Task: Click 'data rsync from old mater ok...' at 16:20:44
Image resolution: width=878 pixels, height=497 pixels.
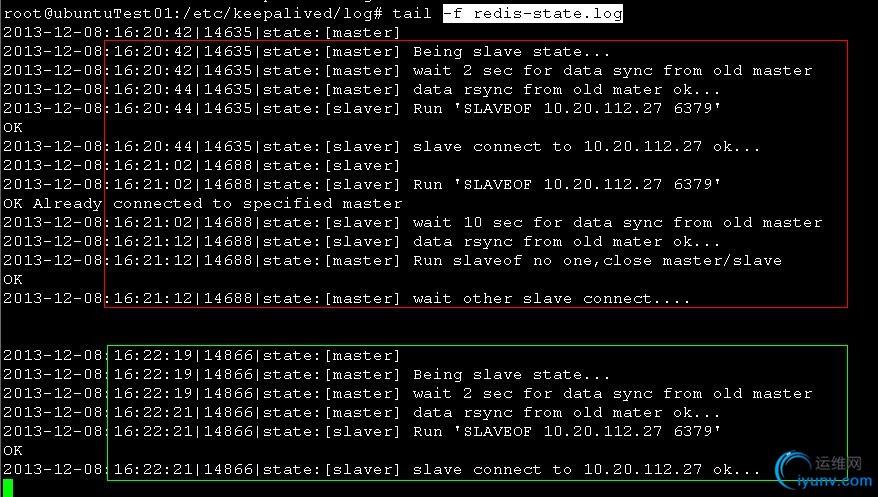Action: click(566, 90)
